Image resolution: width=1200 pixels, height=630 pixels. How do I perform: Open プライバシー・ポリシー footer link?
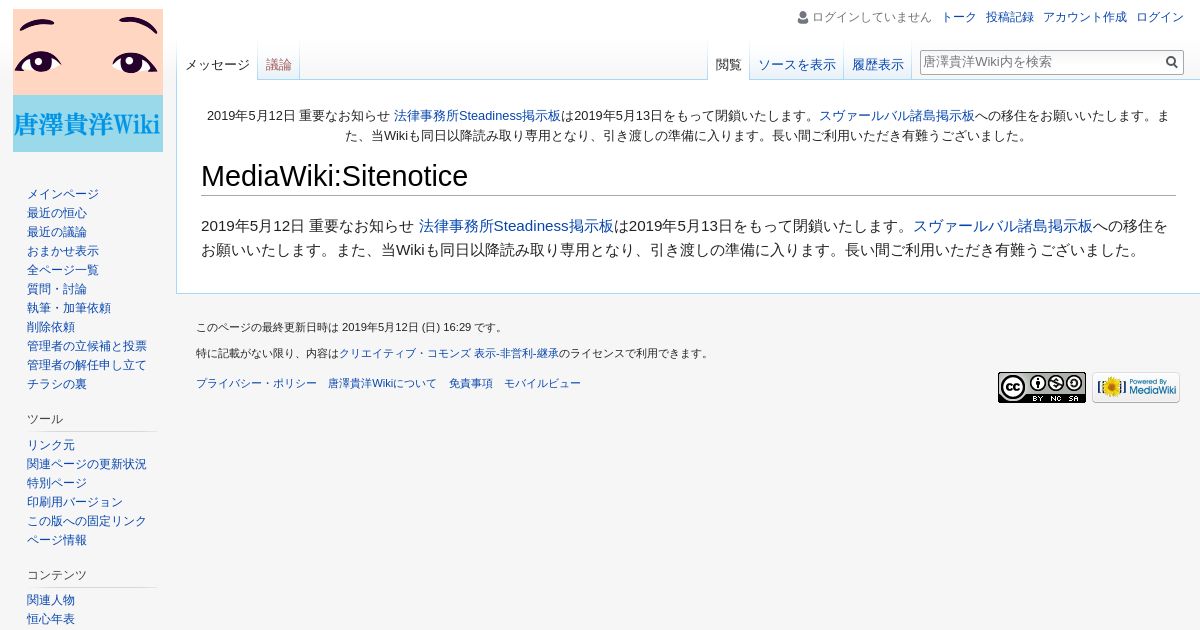(x=256, y=383)
